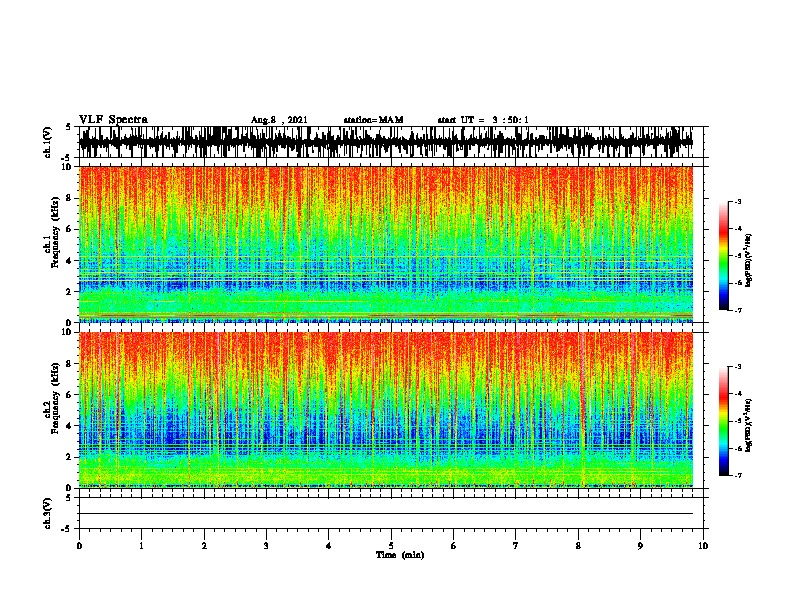This screenshot has width=792, height=612.
Task: Click time axis tick label "6"
Action: pyautogui.click(x=453, y=546)
